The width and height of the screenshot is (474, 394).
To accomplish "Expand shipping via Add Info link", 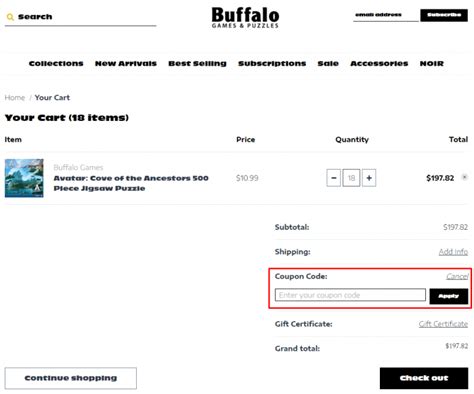I will pyautogui.click(x=453, y=252).
